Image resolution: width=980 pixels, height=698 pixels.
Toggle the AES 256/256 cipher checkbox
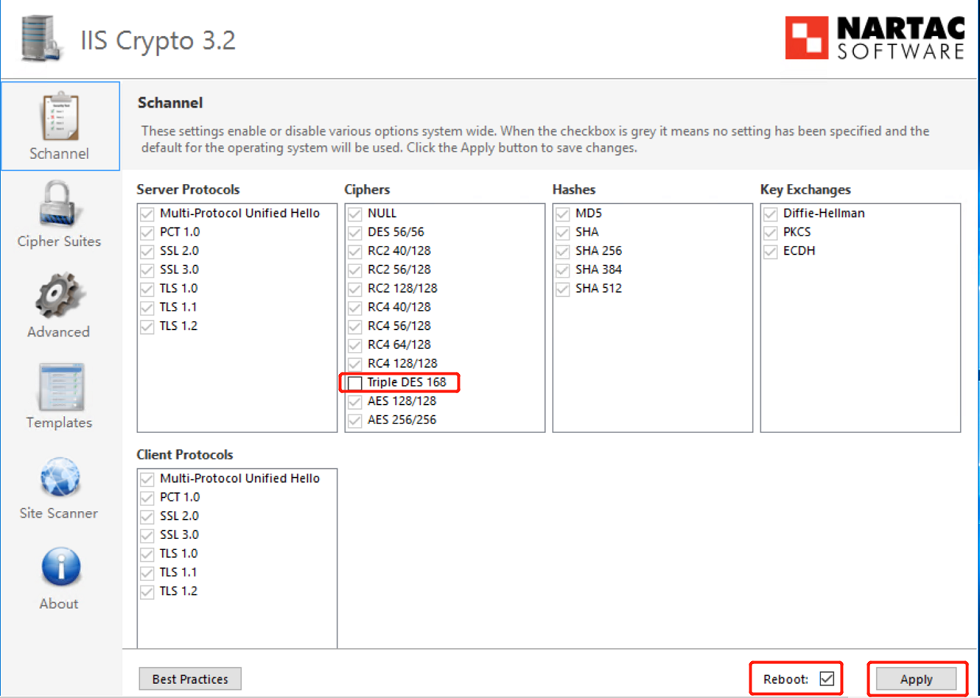click(x=355, y=420)
